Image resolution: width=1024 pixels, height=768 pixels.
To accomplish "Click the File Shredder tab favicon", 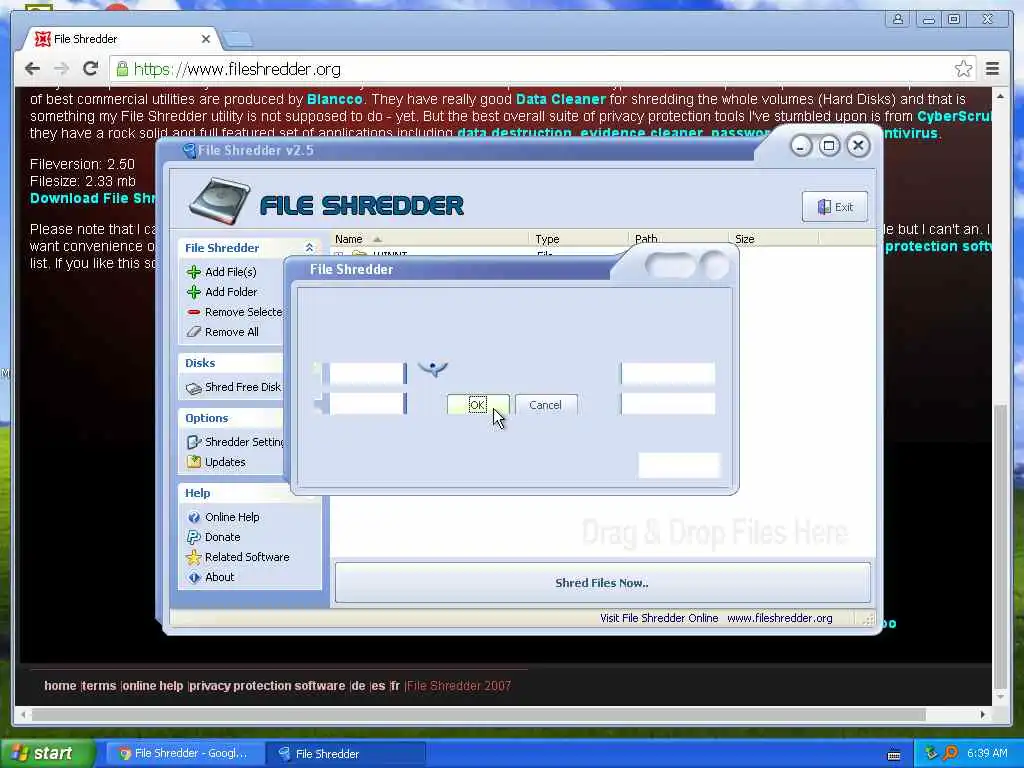I will point(42,39).
